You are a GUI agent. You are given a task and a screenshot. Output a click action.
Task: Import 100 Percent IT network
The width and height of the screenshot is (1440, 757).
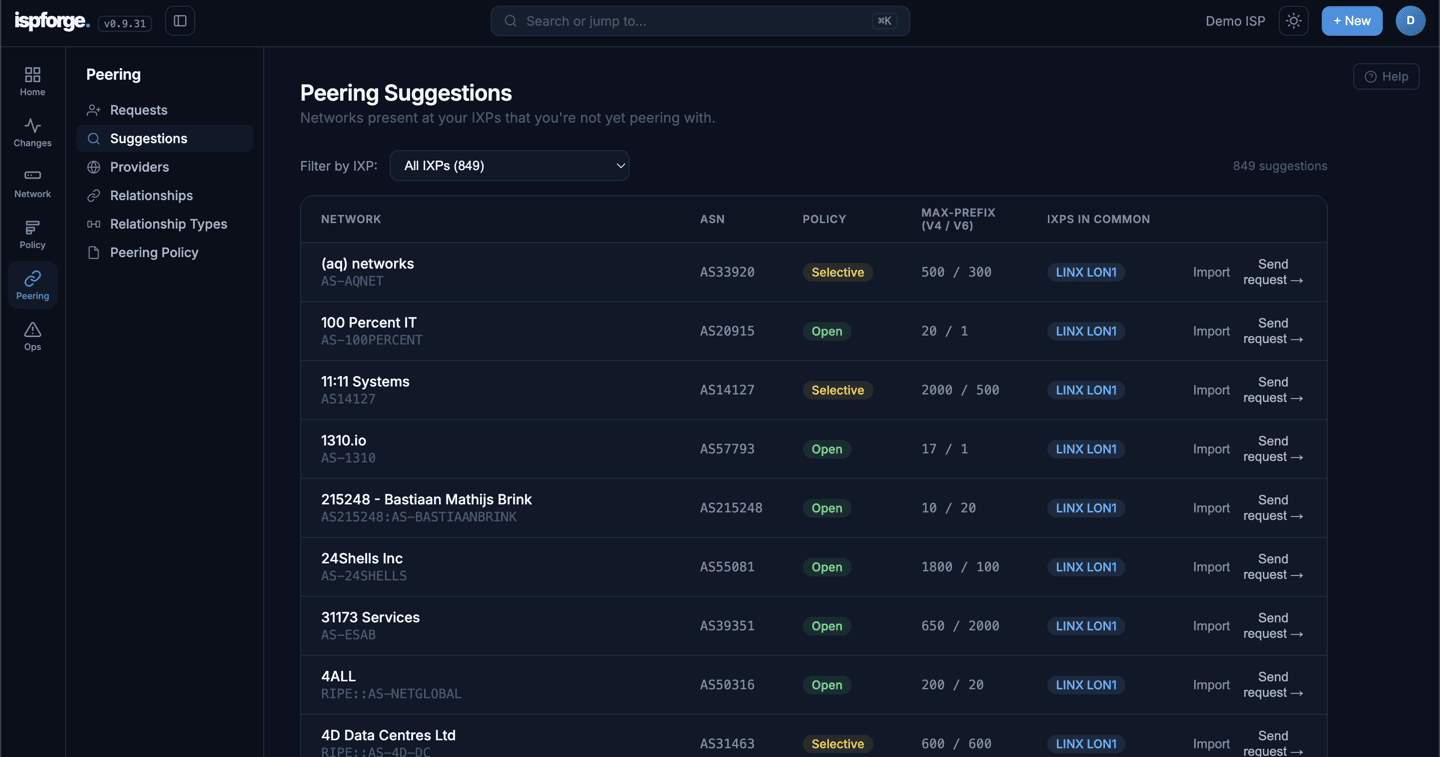(x=1211, y=331)
